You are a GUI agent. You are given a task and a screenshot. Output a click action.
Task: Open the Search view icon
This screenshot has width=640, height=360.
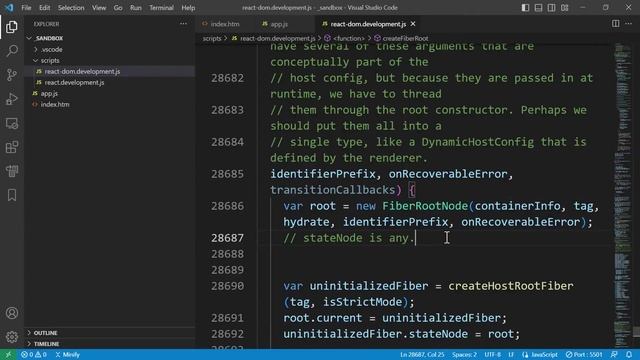tap(12, 51)
